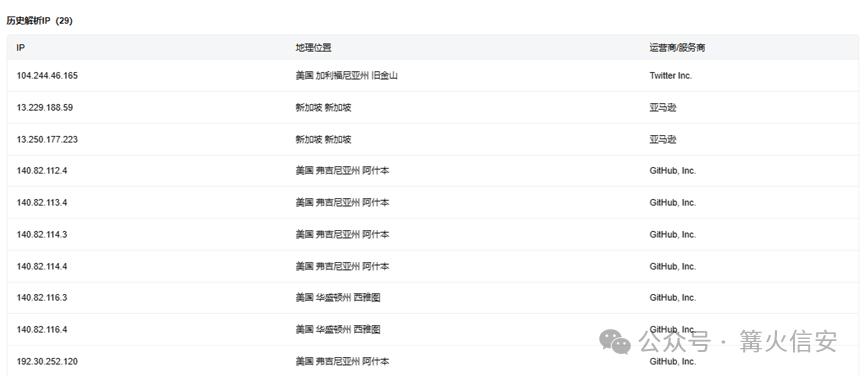Open IP 140.82.112.4 entry
This screenshot has width=865, height=376.
click(x=42, y=171)
